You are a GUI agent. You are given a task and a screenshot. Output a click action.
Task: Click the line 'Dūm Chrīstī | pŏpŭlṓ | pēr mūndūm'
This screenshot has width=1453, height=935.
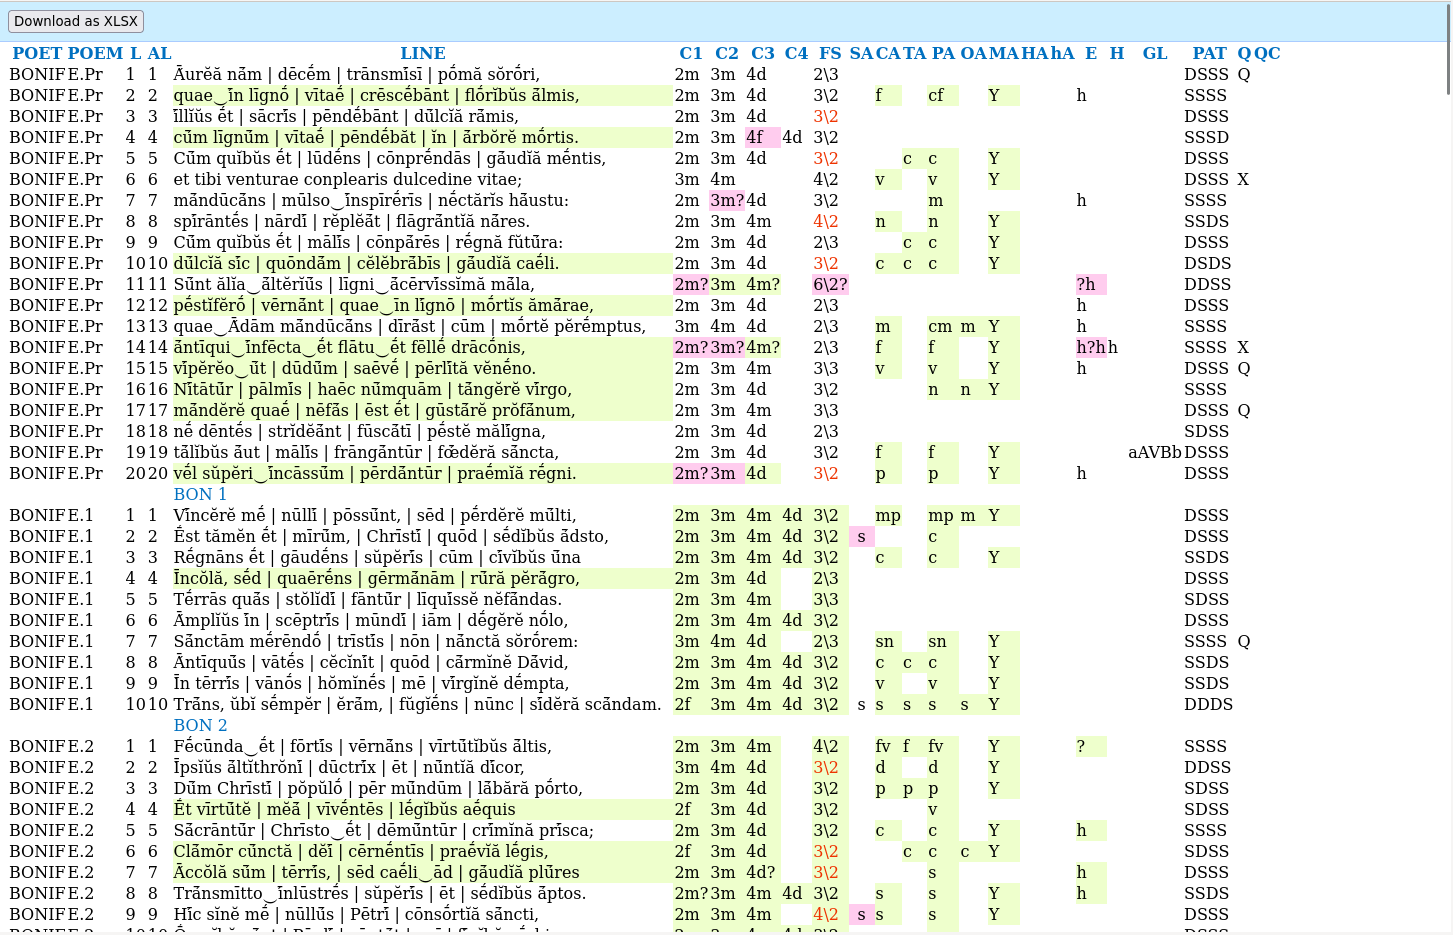pos(422,788)
